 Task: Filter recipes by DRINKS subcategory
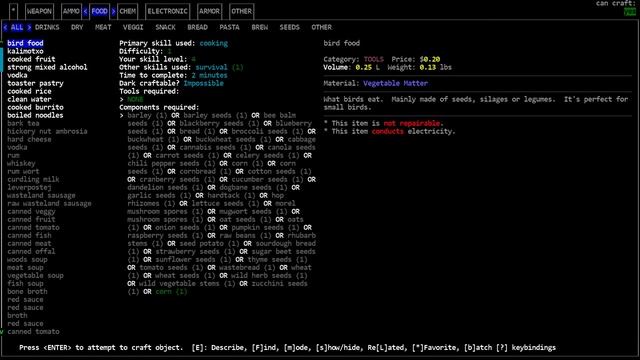click(x=47, y=27)
